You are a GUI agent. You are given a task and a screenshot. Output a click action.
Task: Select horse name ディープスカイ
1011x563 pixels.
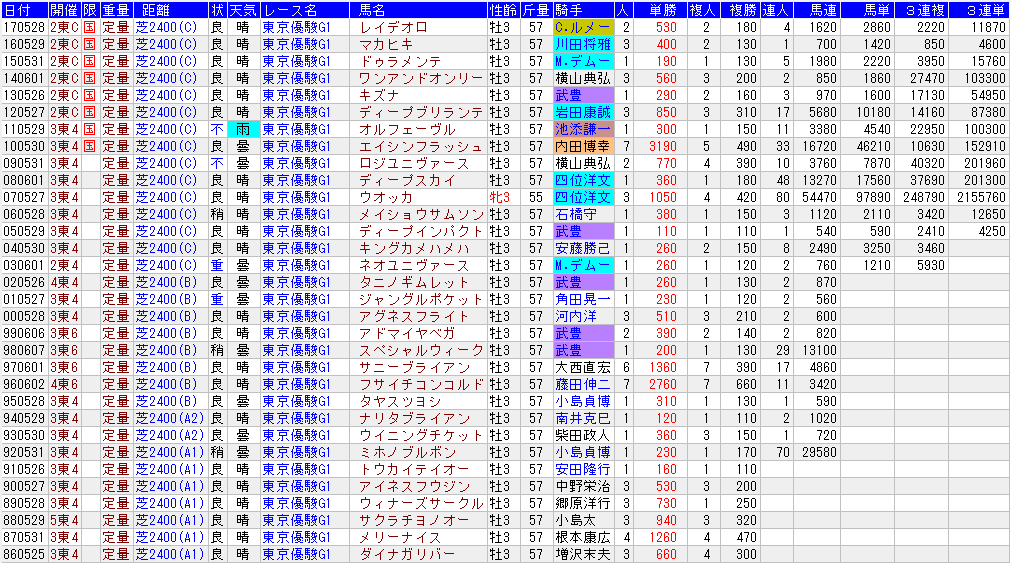[x=407, y=181]
